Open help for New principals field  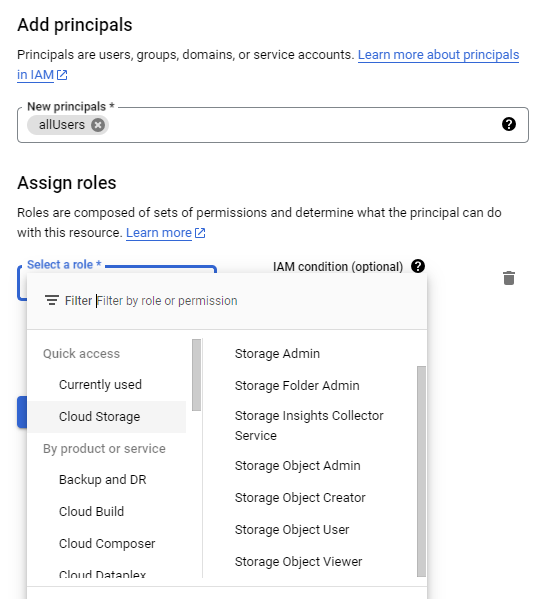click(x=509, y=124)
